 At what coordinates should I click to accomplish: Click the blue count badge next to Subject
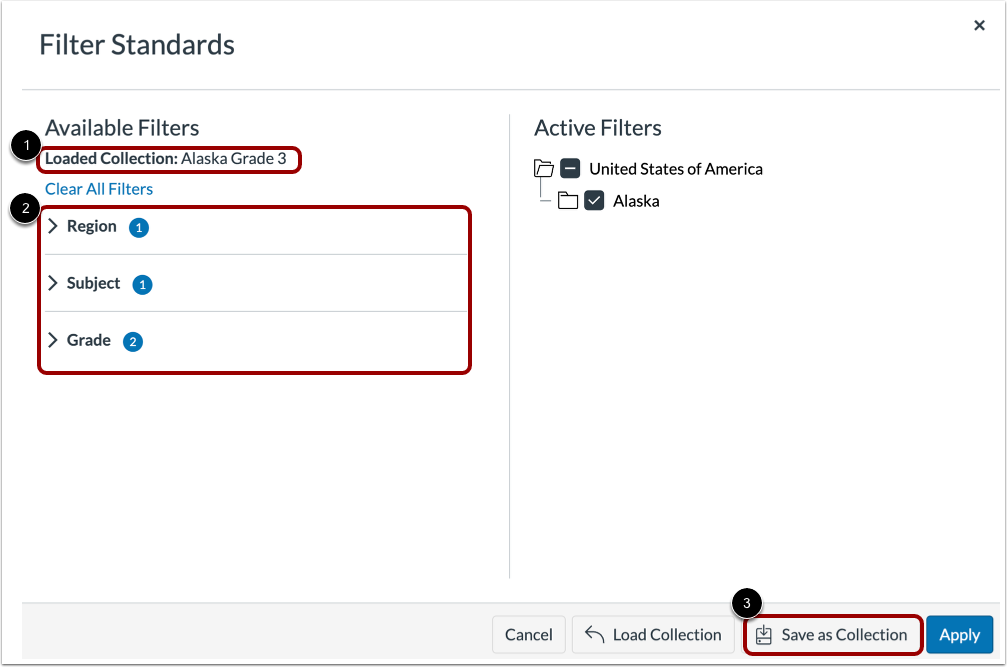point(141,284)
